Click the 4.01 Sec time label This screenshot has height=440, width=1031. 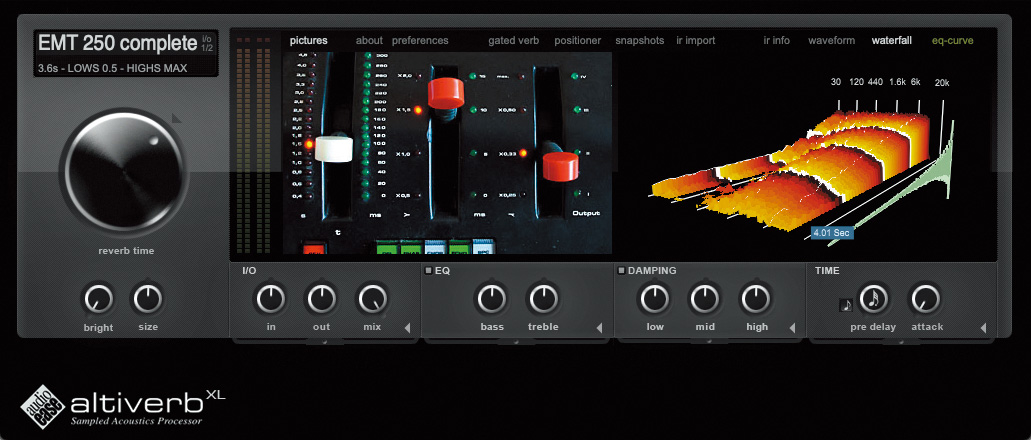coord(832,233)
